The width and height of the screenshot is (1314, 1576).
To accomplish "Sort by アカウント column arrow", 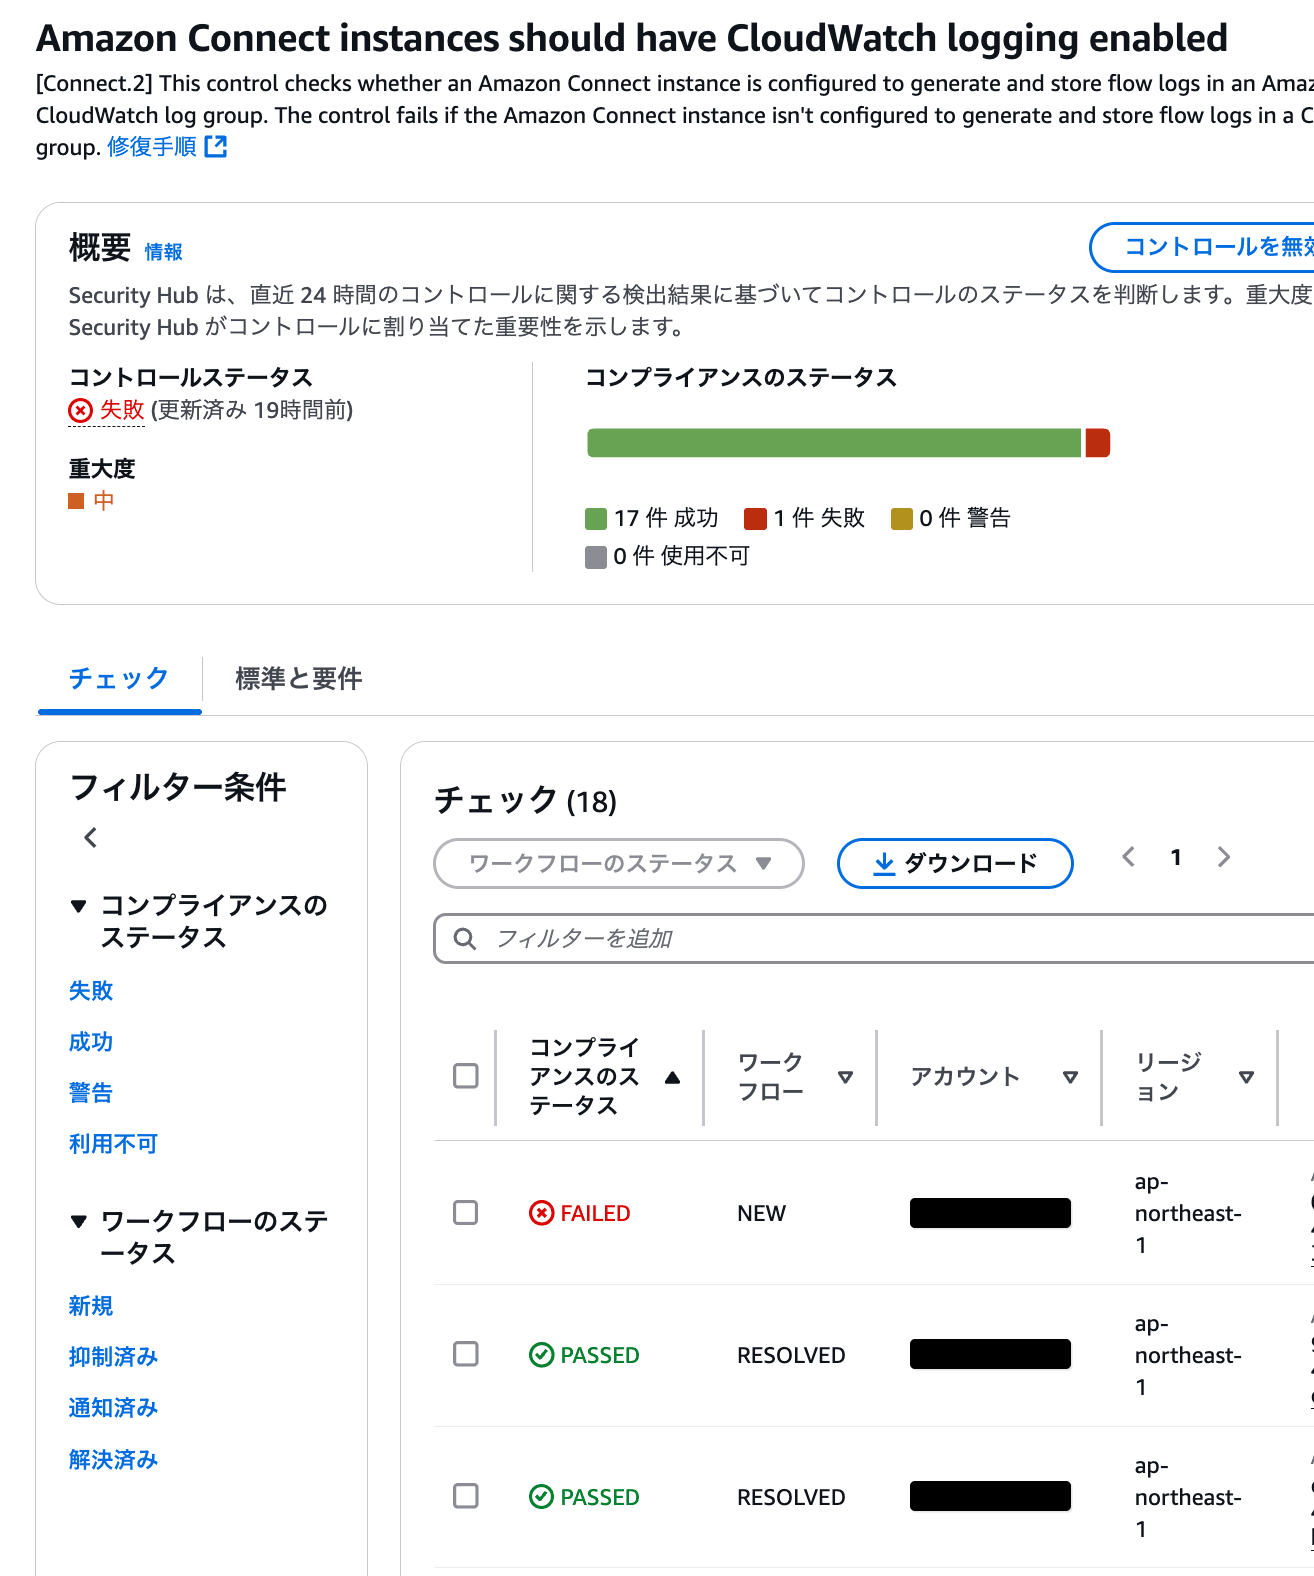I will (1070, 1077).
